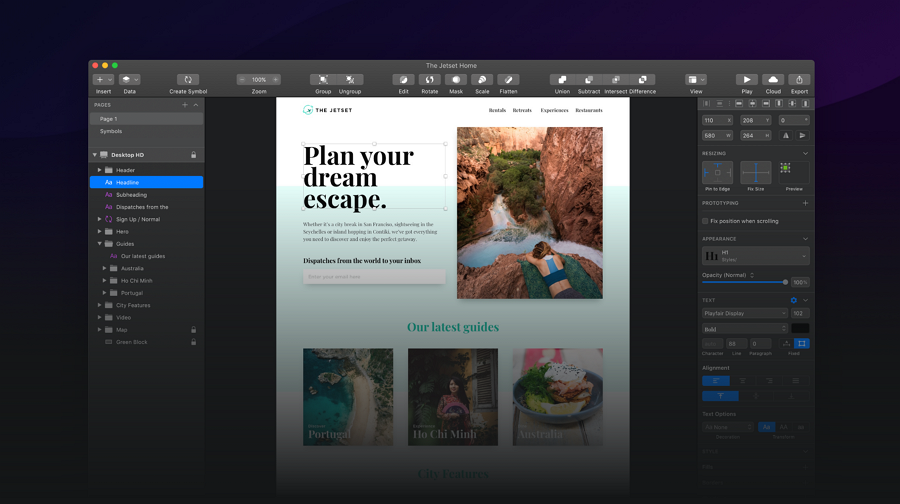
Task: Expand the Header layer group
Action: click(99, 170)
